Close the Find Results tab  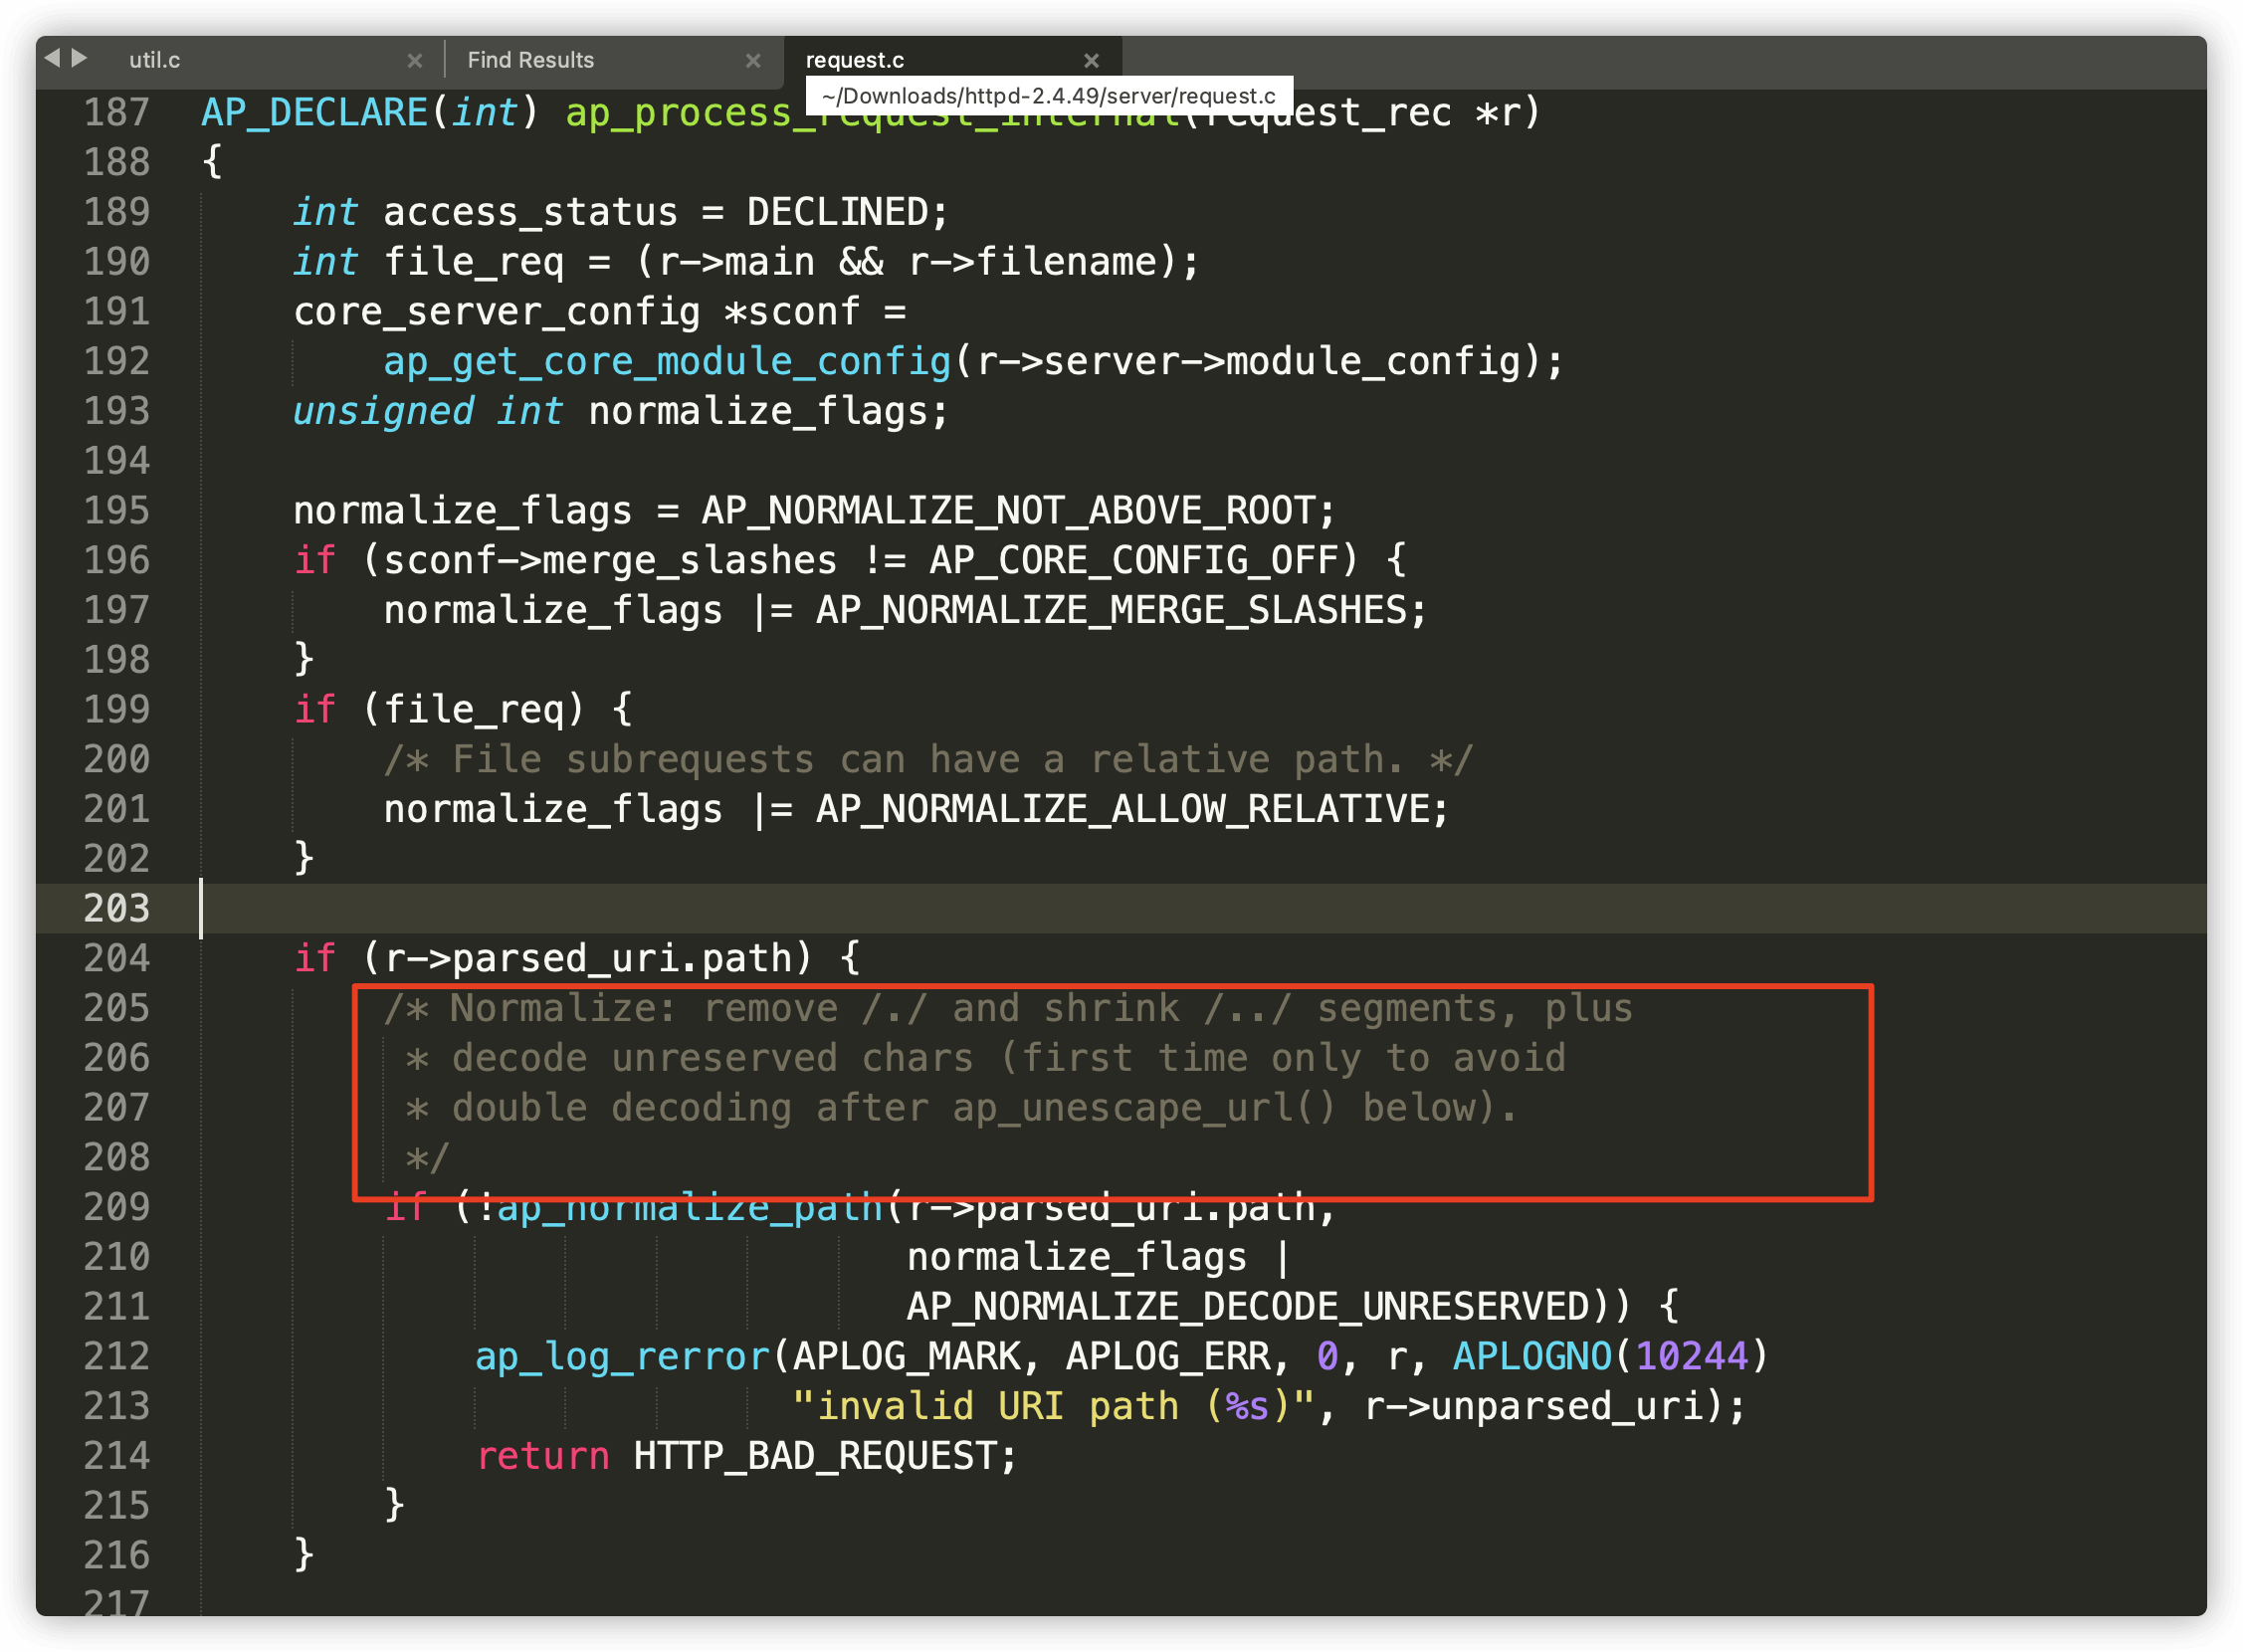(753, 61)
